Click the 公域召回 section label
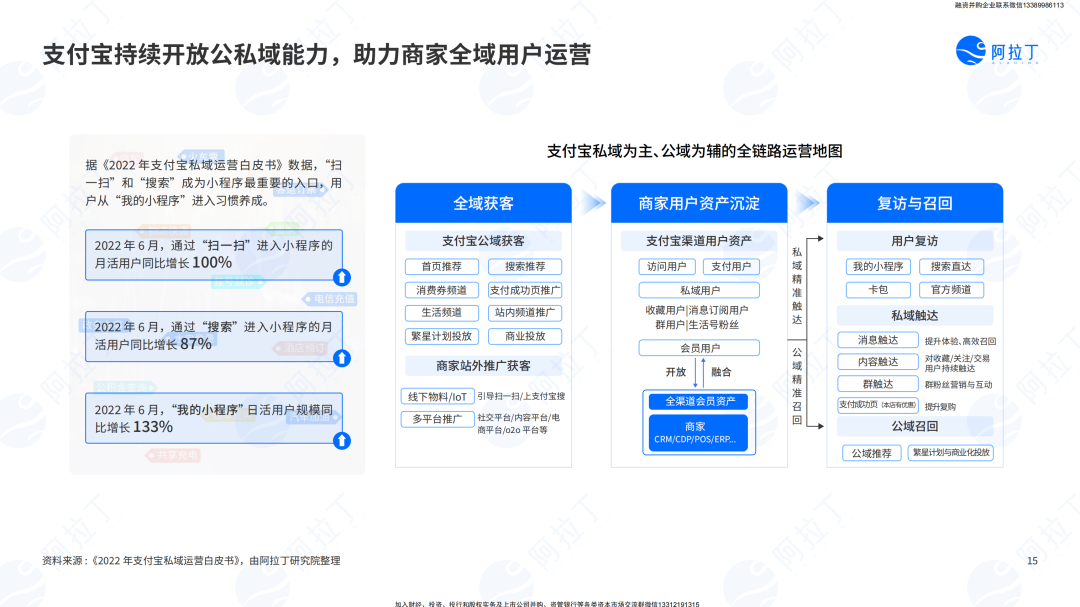The image size is (1080, 607). click(915, 426)
